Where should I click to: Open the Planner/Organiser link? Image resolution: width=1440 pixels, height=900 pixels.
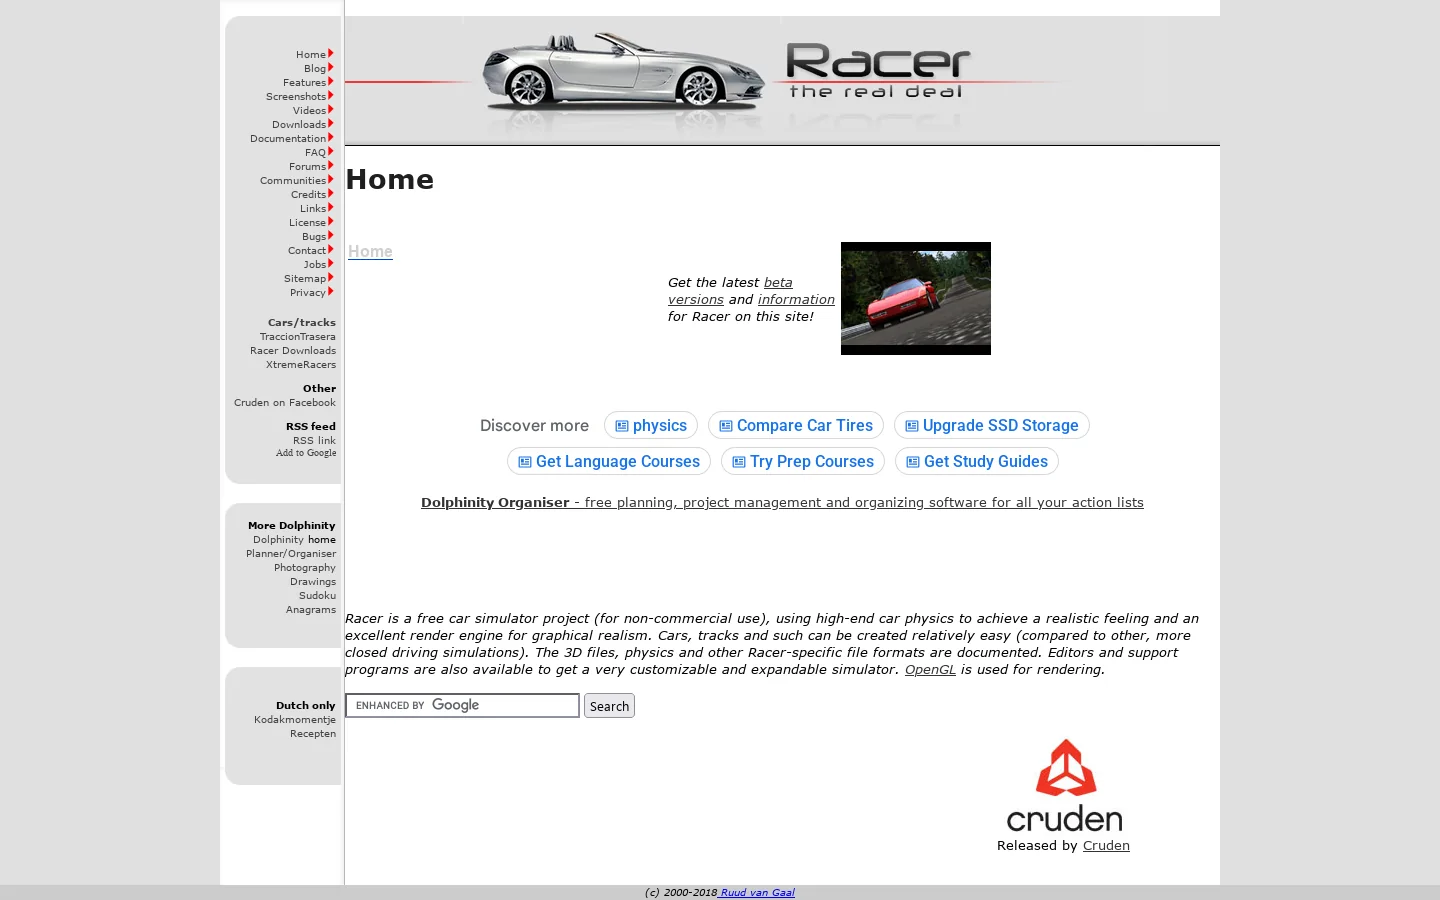coord(291,554)
